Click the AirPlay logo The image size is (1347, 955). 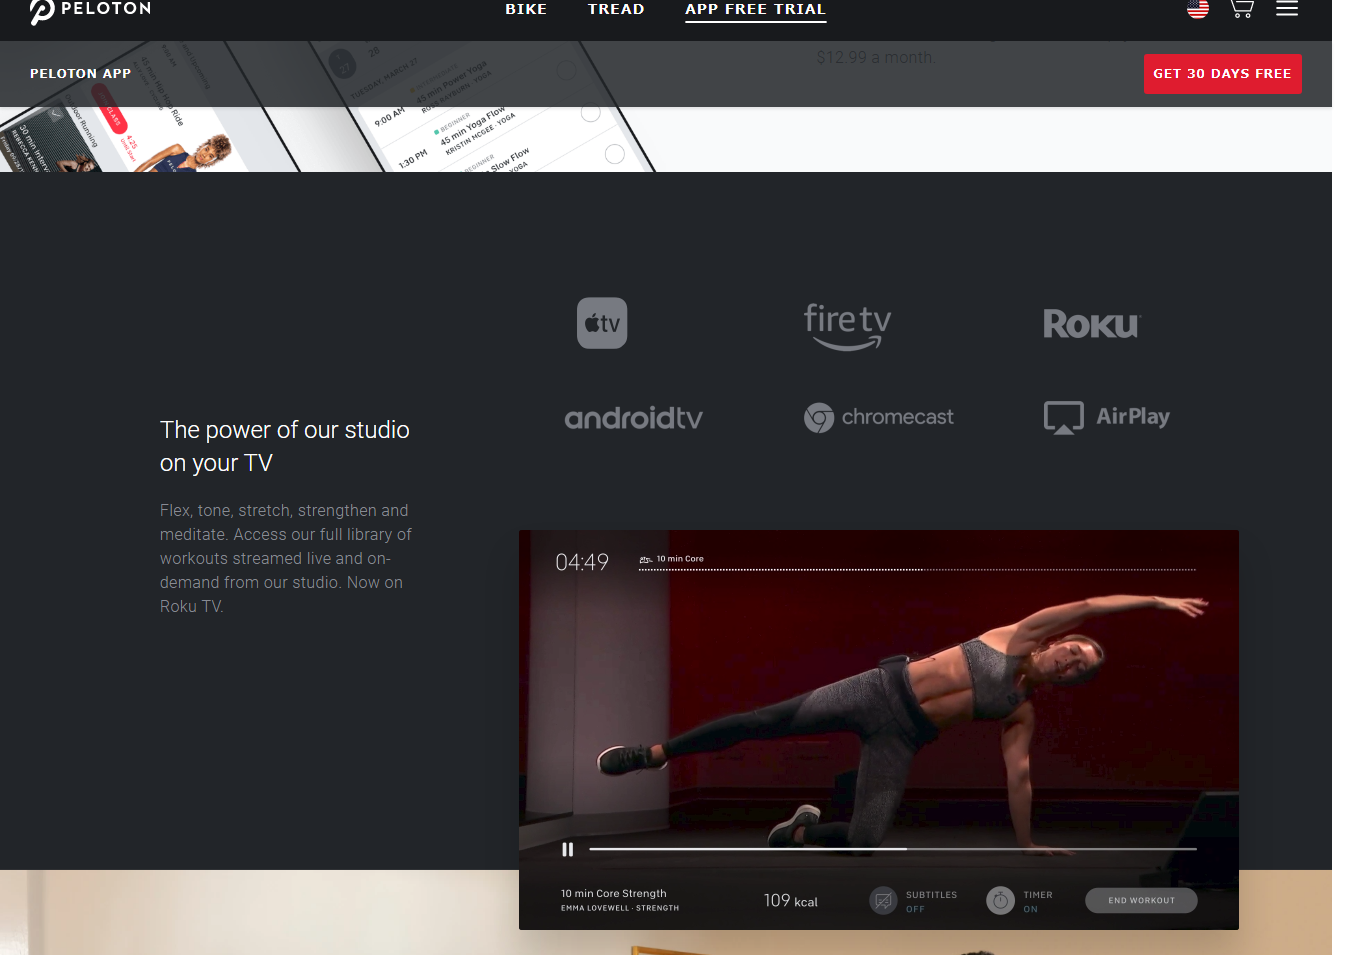point(1107,417)
